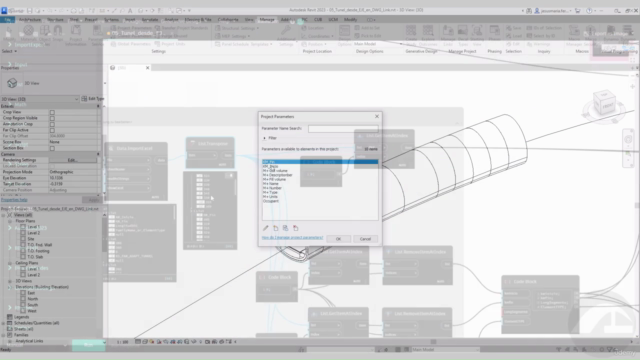
Task: Click the duplicate parameter icon in Project Parameters dialog
Action: tap(285, 228)
